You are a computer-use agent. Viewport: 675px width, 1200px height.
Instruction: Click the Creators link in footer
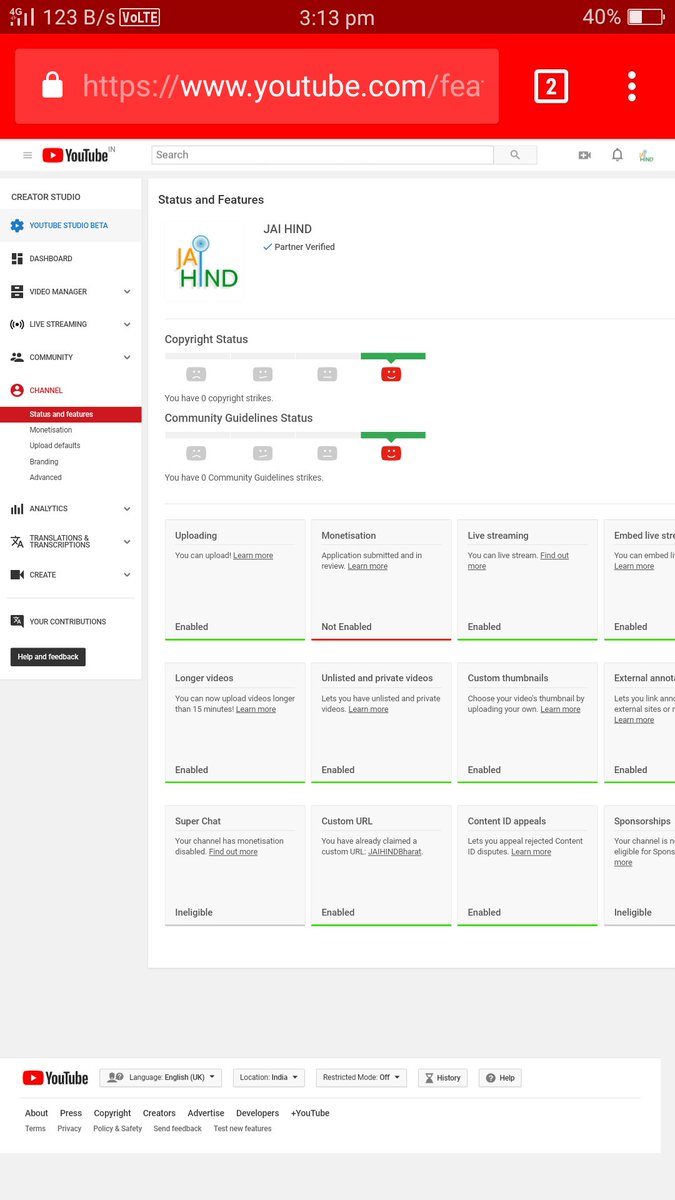pyautogui.click(x=159, y=1113)
